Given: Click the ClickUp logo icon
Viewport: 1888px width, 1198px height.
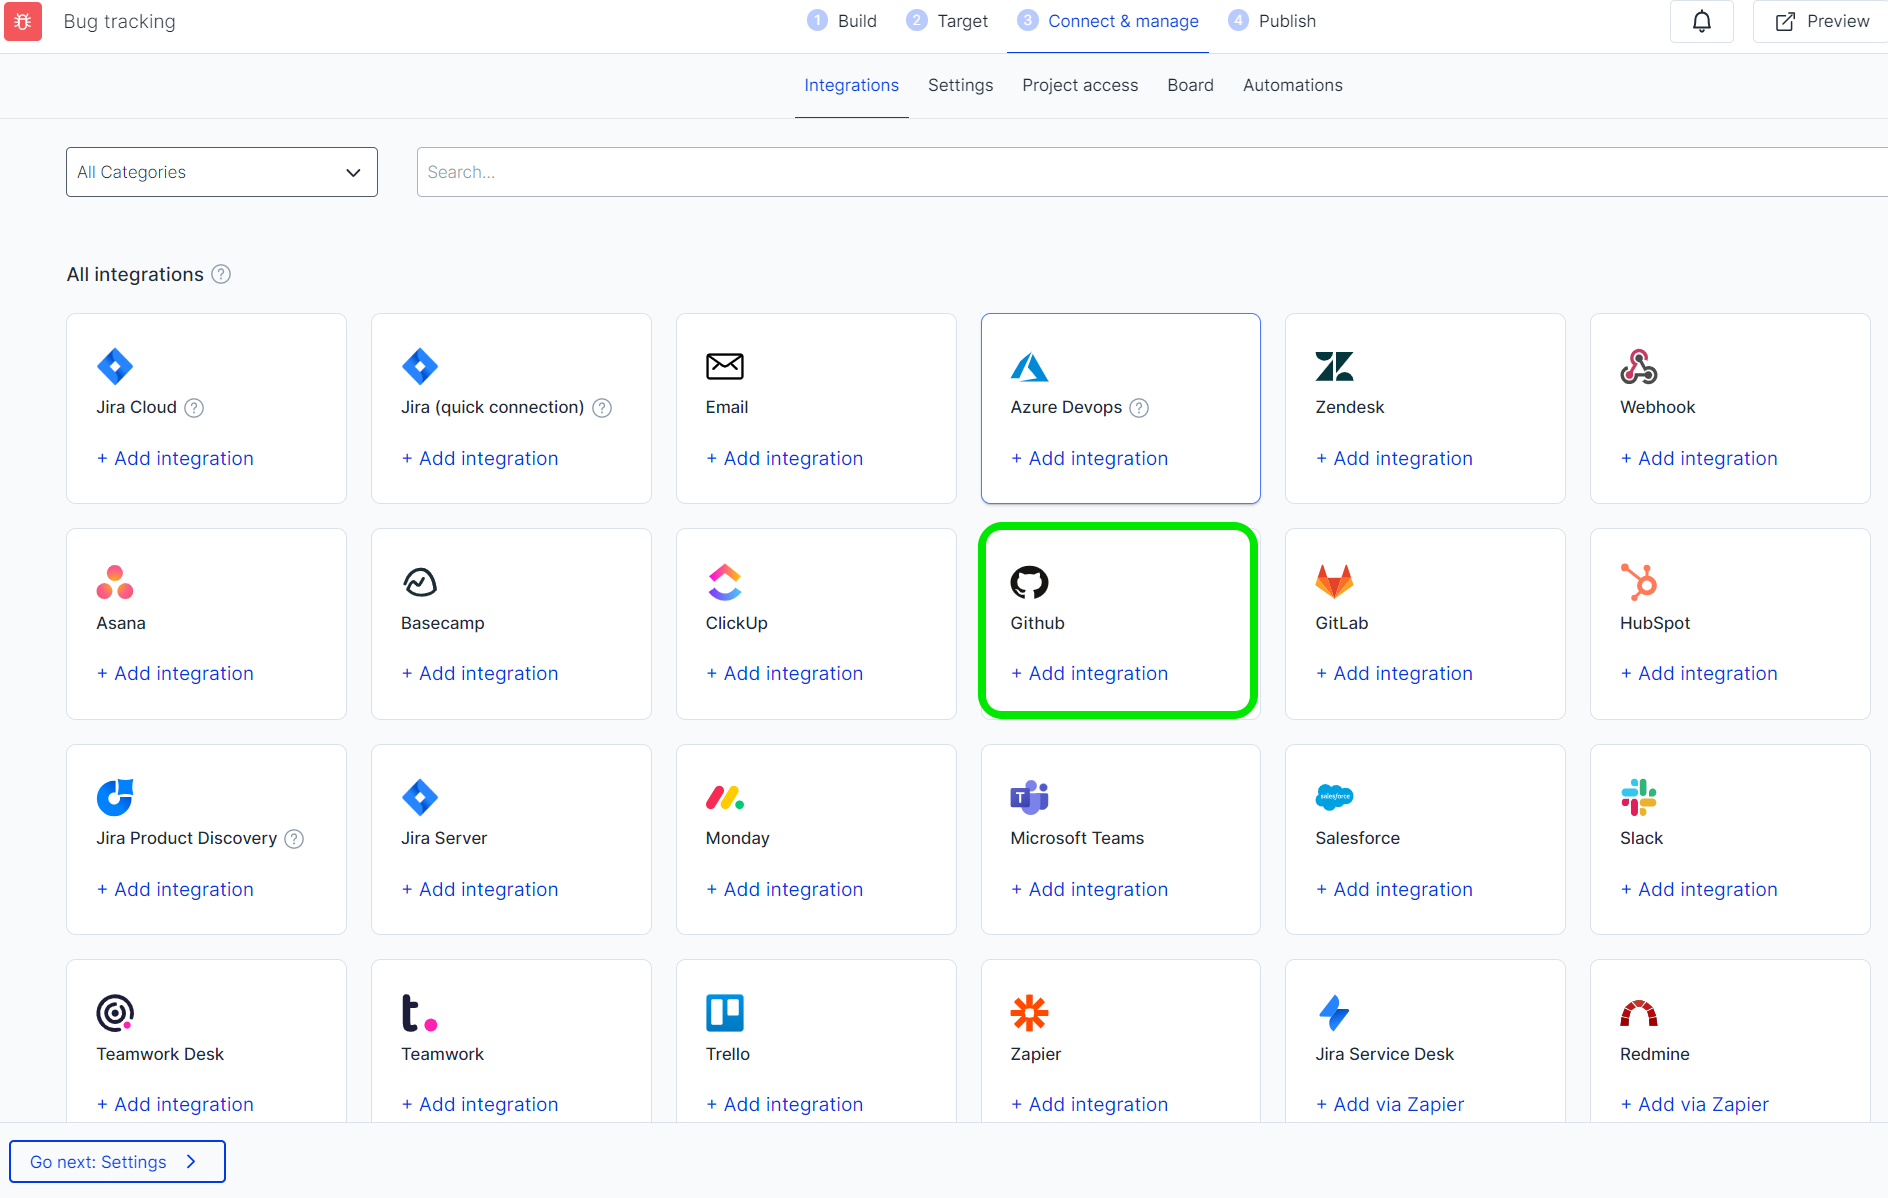Looking at the screenshot, I should pos(725,582).
